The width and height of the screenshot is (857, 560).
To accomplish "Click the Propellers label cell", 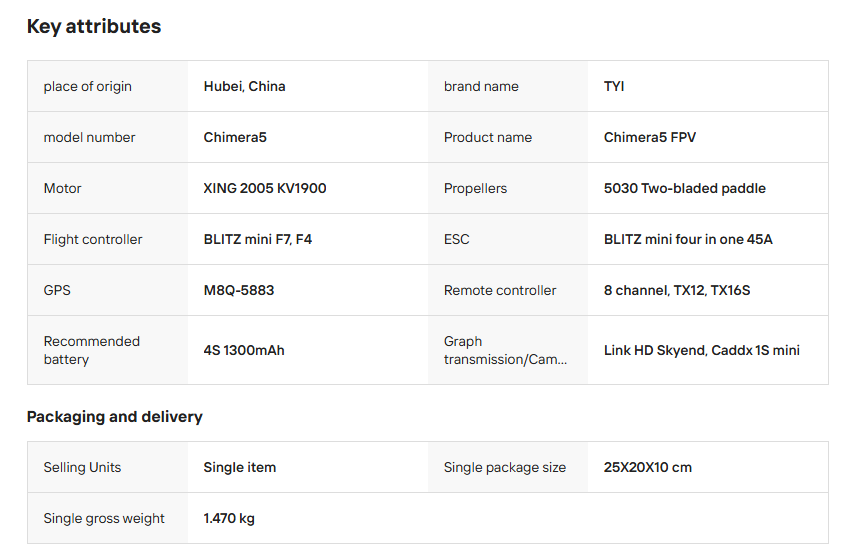I will tap(475, 189).
